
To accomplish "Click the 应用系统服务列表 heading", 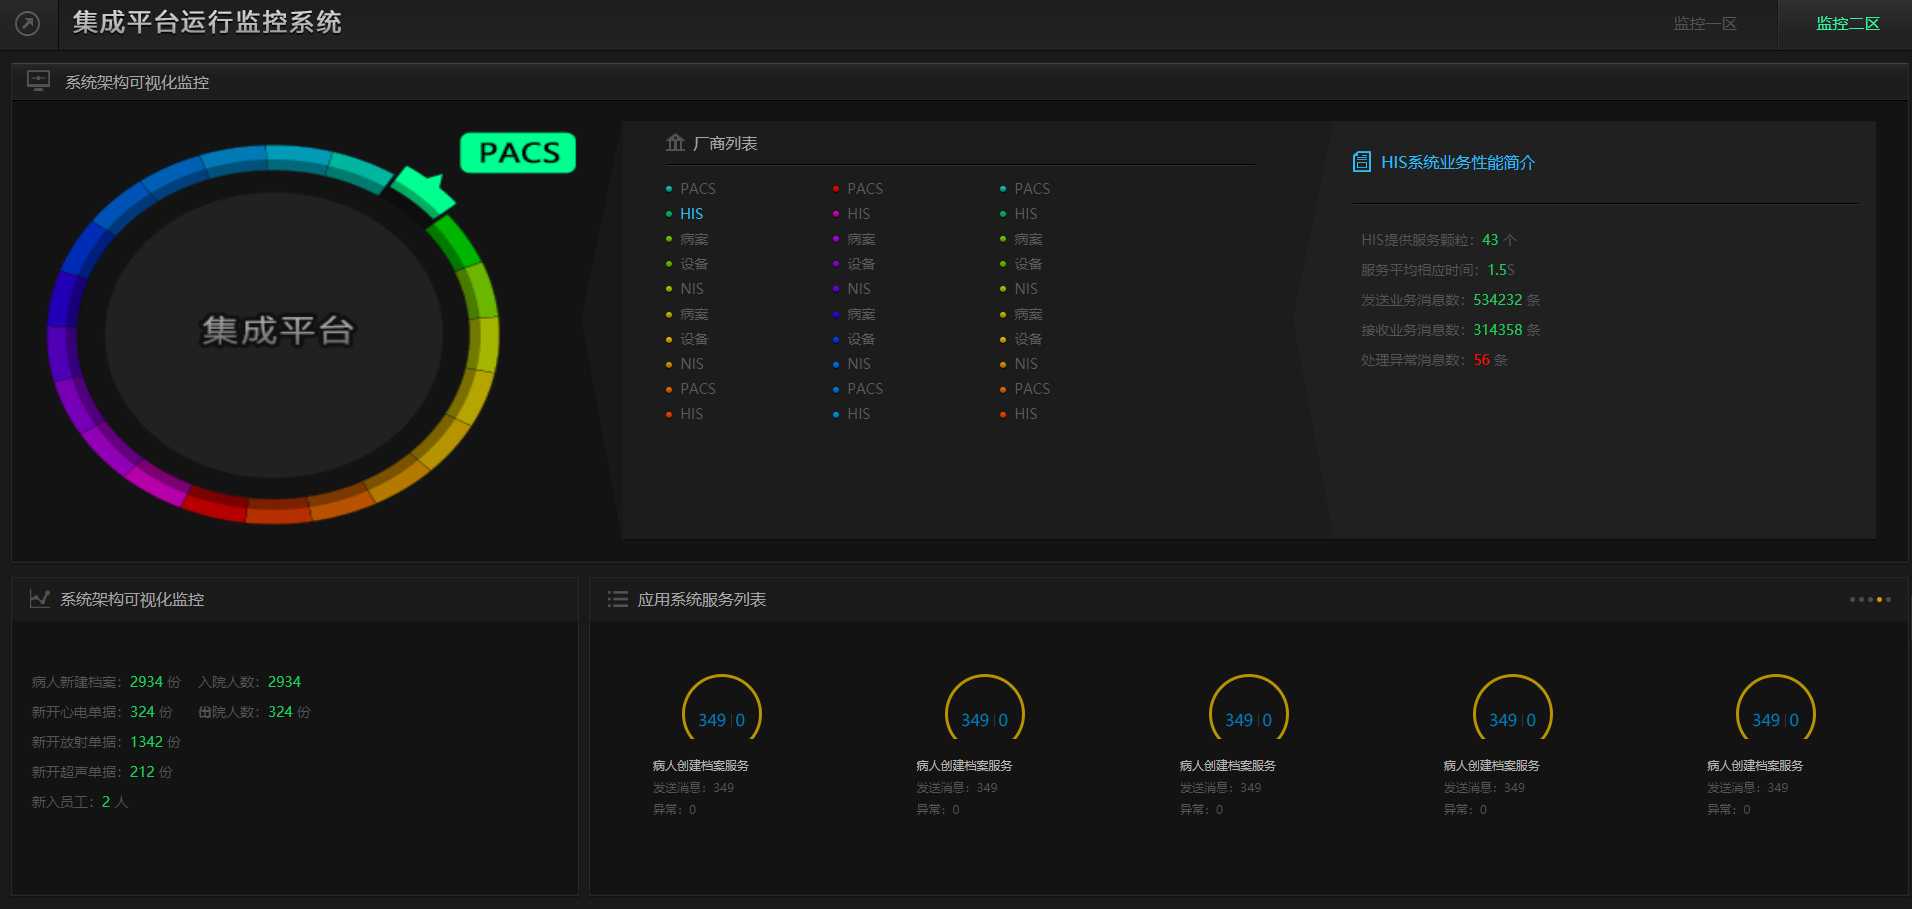I will tap(702, 599).
